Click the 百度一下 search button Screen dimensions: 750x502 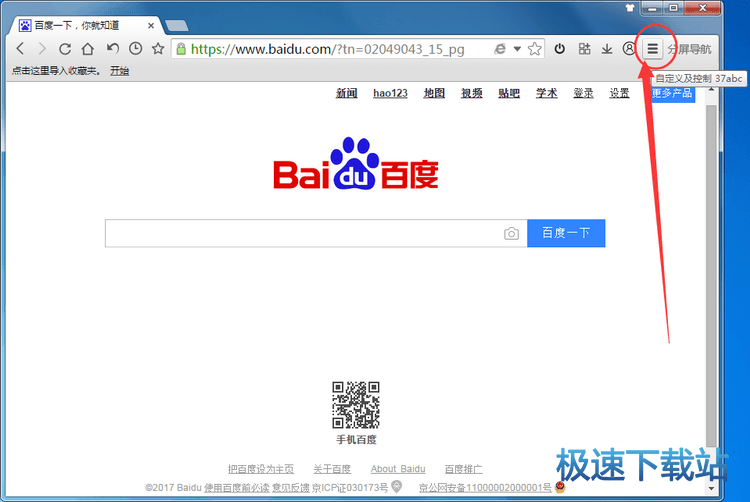pos(566,233)
